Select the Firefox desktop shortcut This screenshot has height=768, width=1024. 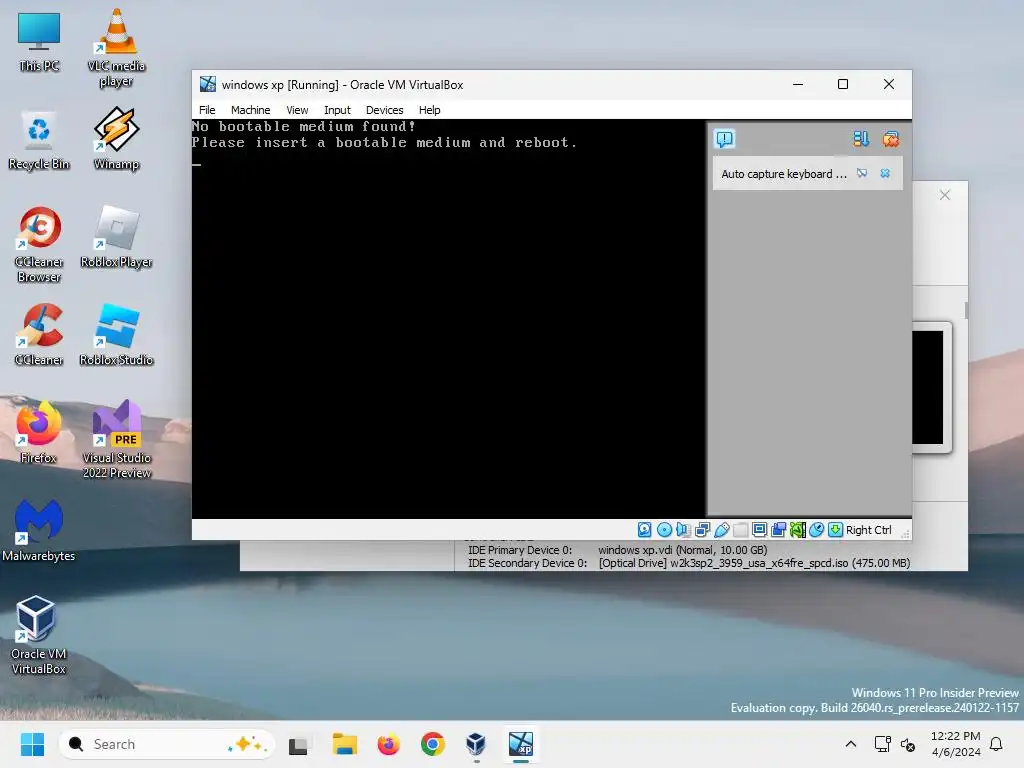[39, 432]
